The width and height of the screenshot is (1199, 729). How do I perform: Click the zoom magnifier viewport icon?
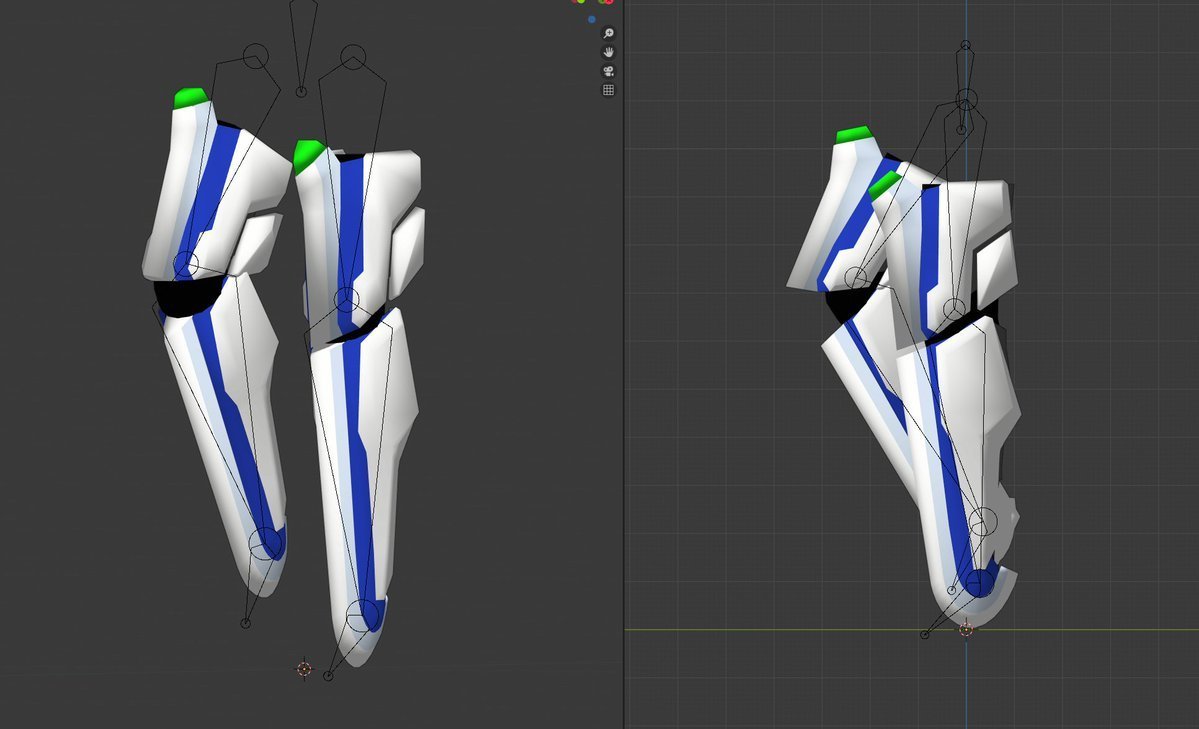tap(608, 33)
